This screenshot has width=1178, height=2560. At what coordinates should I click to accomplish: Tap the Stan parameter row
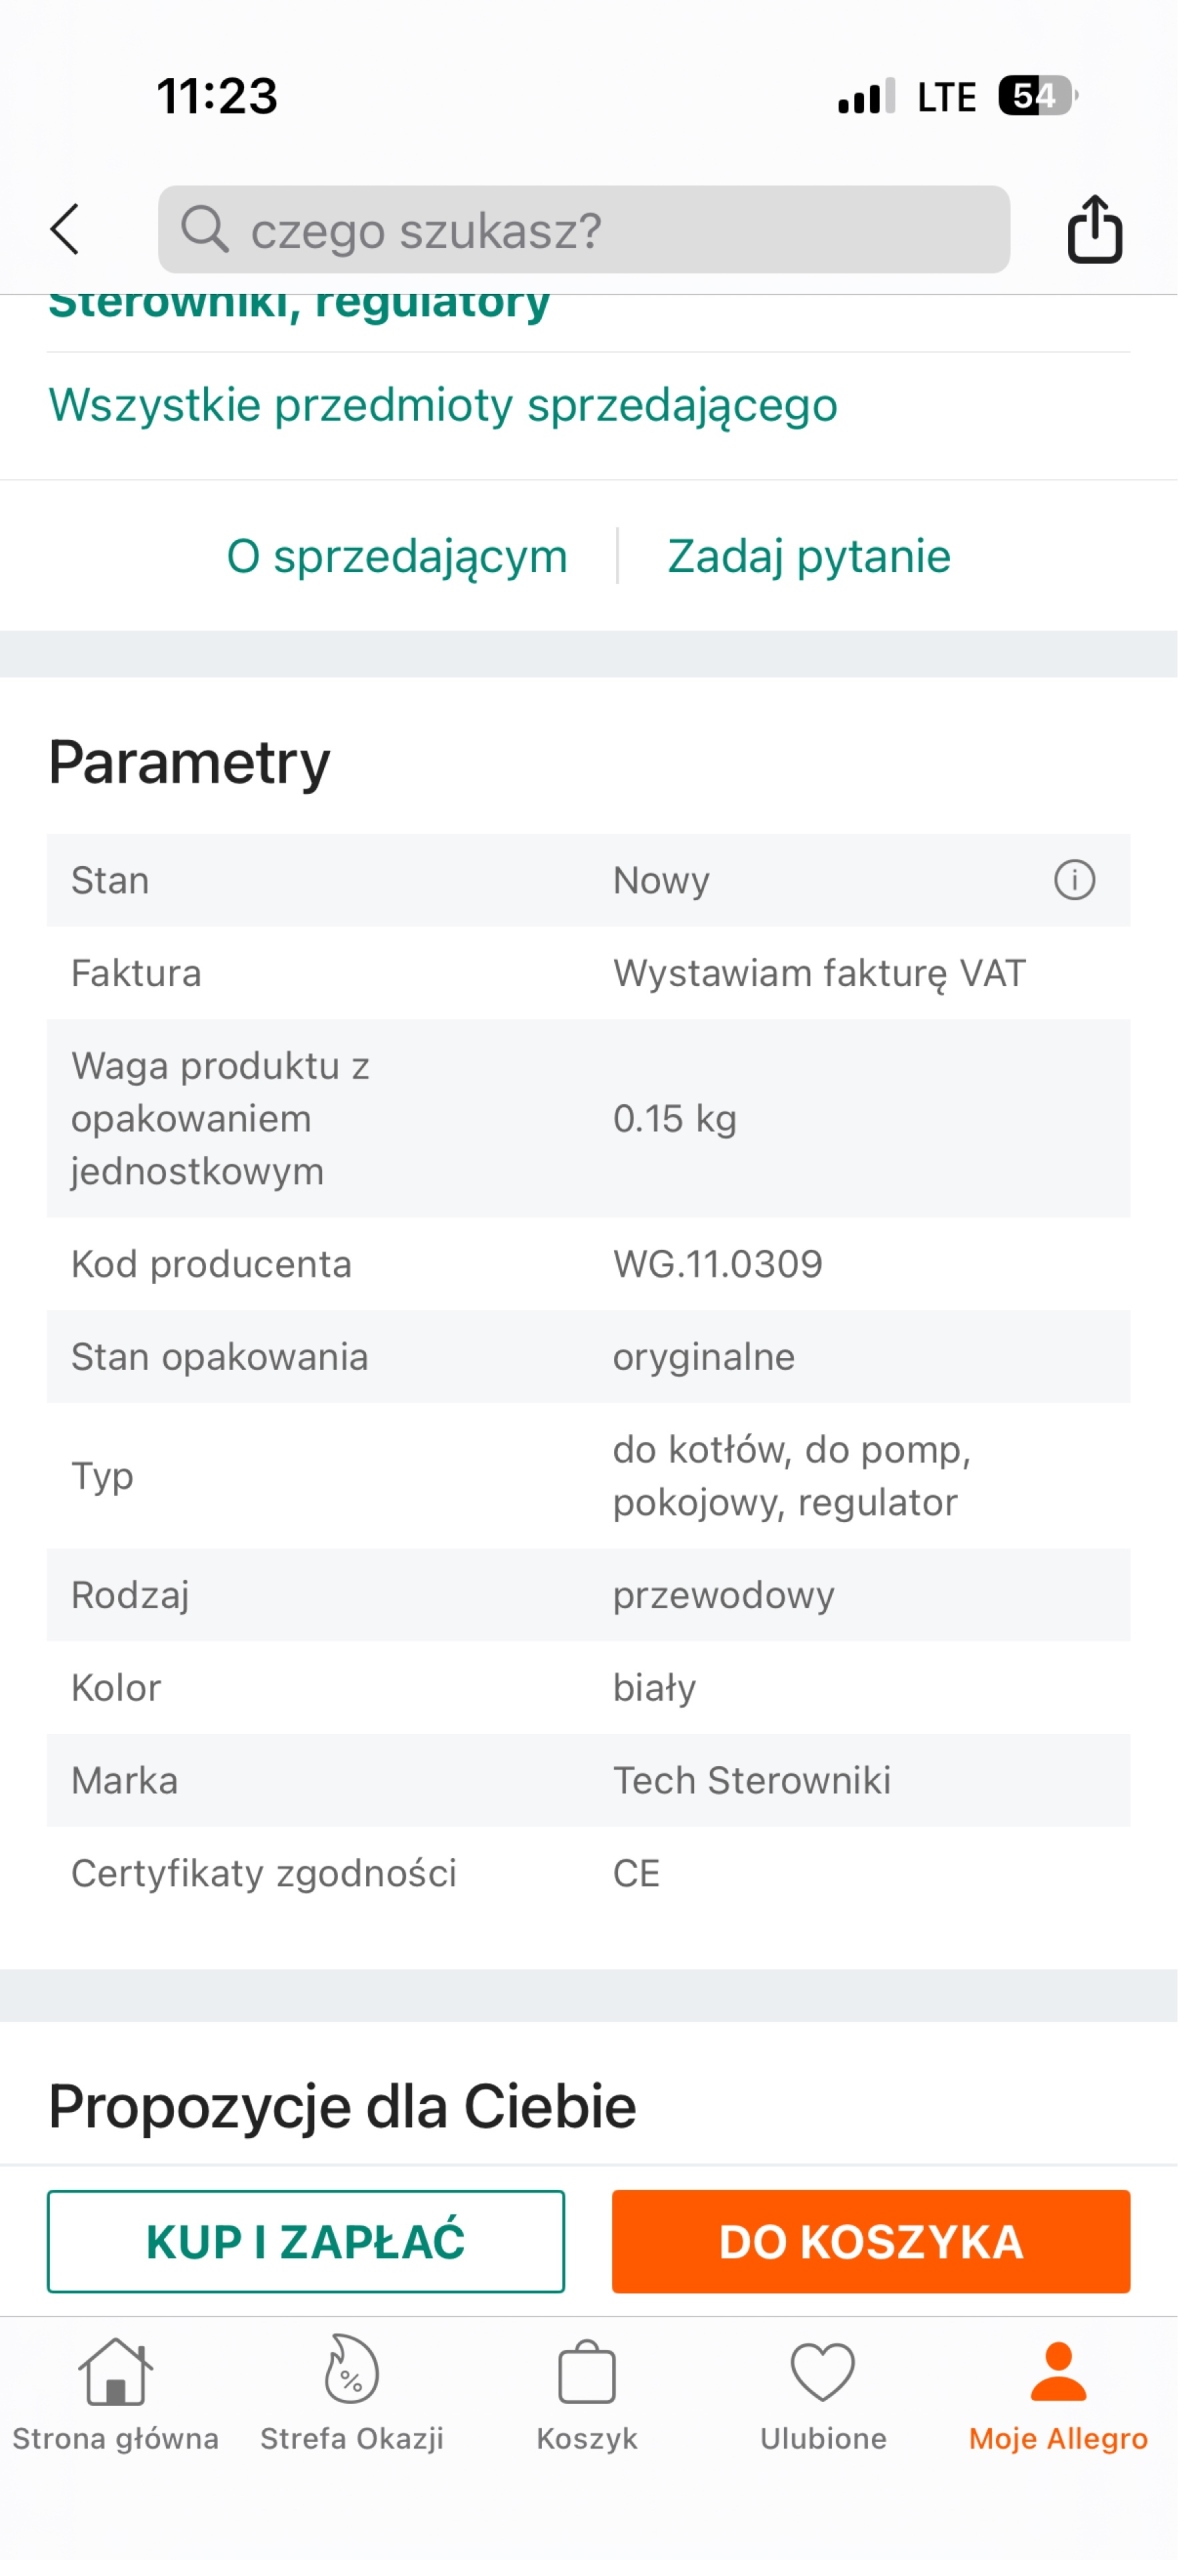588,880
